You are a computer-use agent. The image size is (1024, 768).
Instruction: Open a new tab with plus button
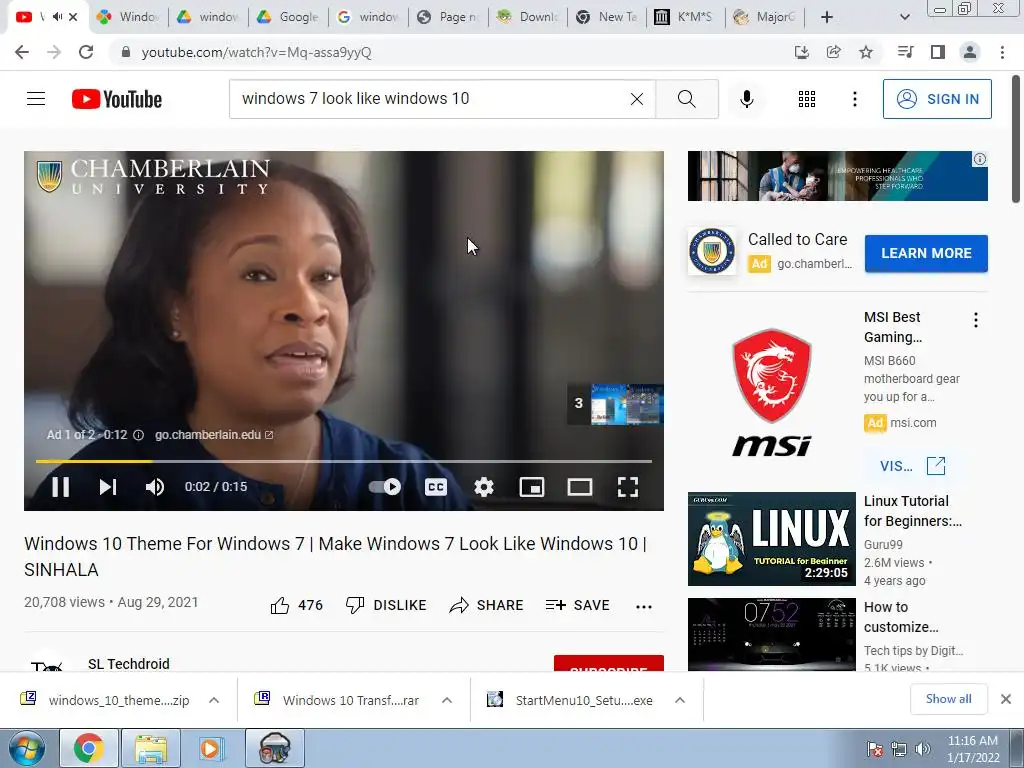[x=827, y=17]
